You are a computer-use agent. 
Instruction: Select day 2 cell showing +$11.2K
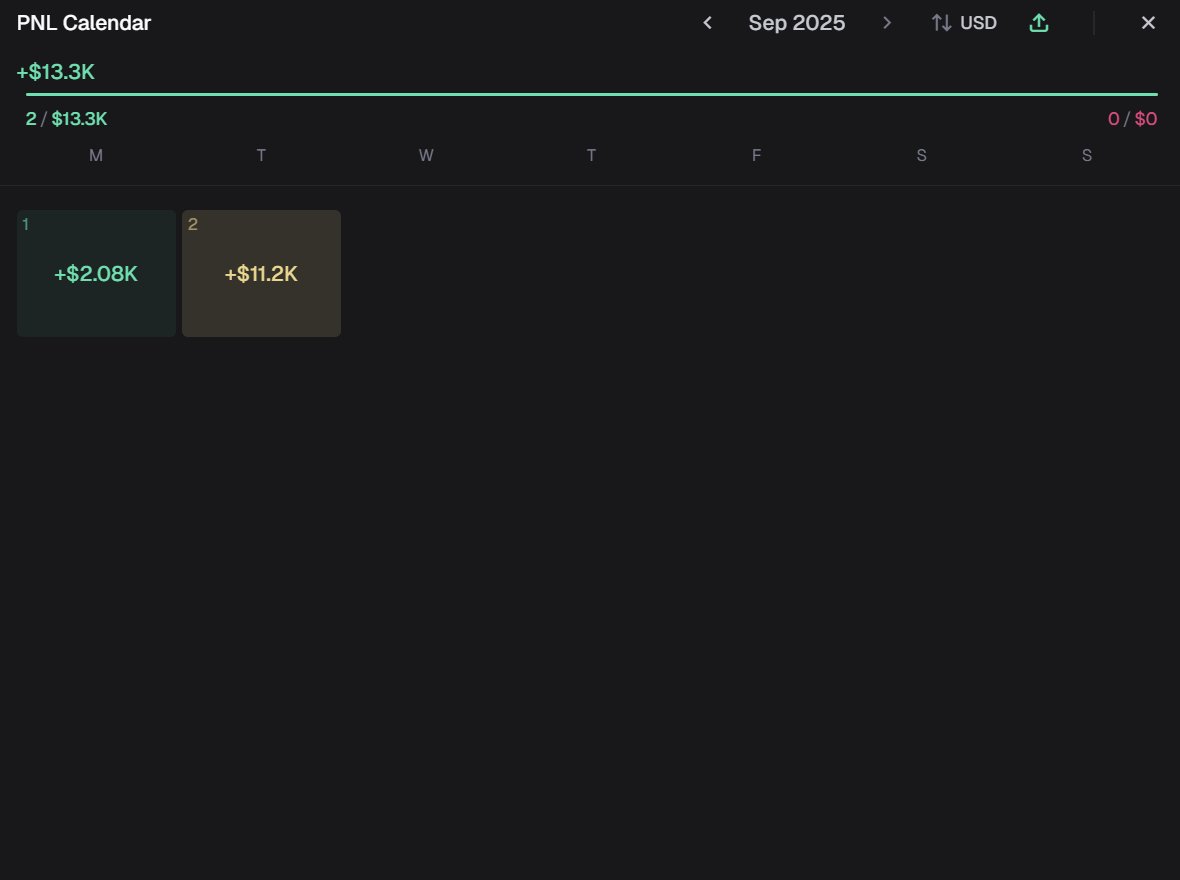click(x=261, y=273)
